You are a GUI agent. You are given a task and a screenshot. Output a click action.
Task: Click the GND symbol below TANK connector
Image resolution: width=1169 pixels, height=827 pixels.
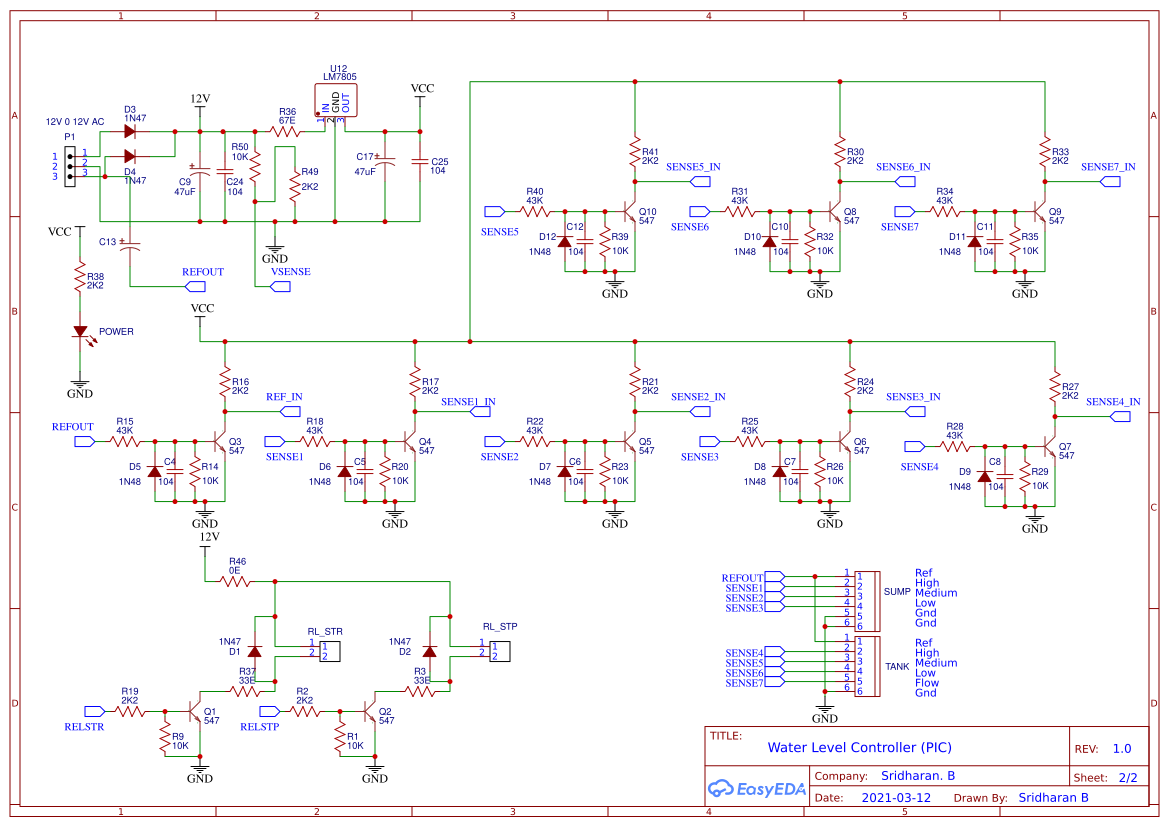coord(825,710)
